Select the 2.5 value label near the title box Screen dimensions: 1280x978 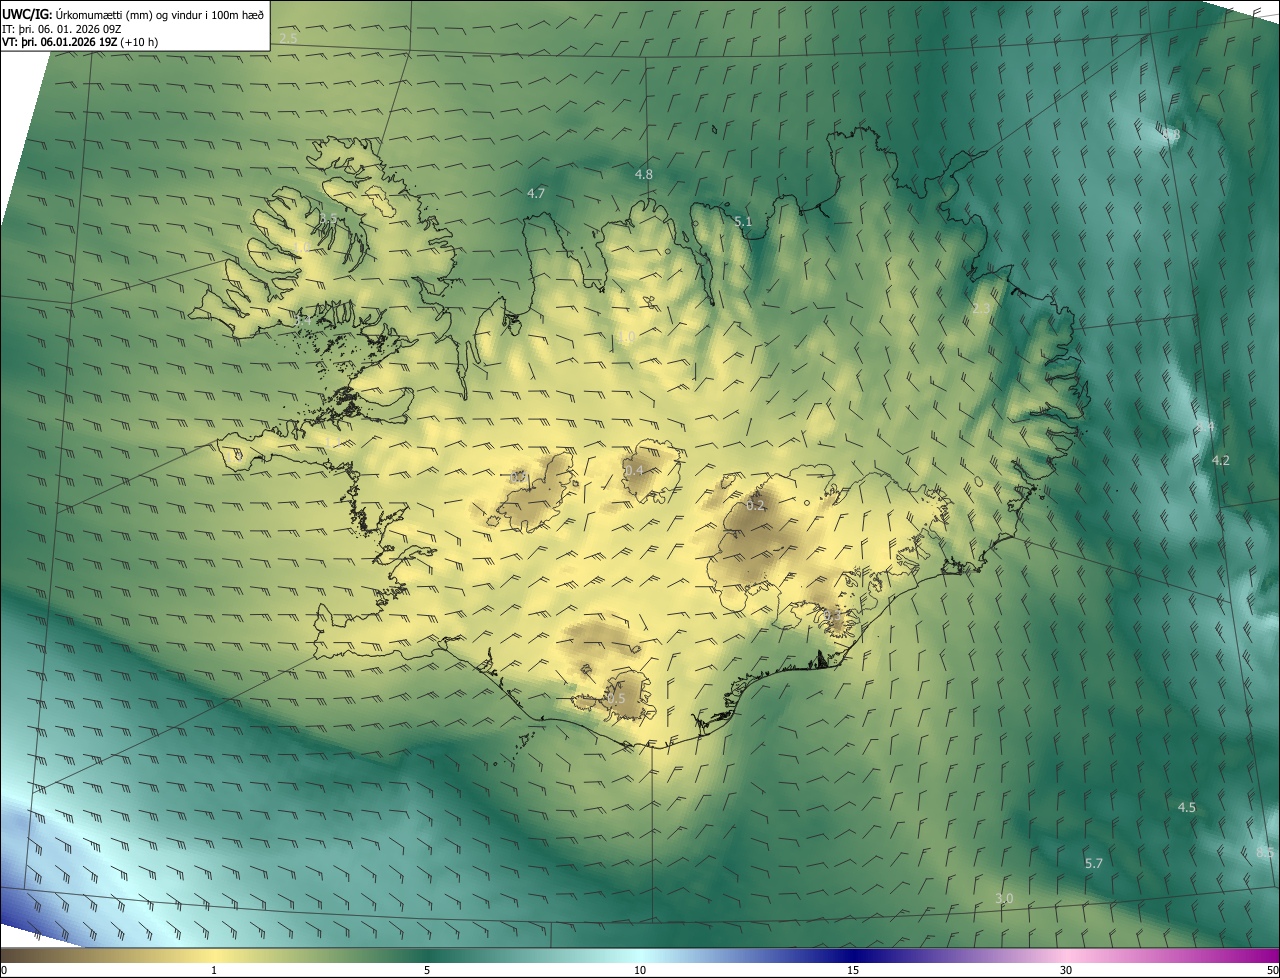pos(288,38)
